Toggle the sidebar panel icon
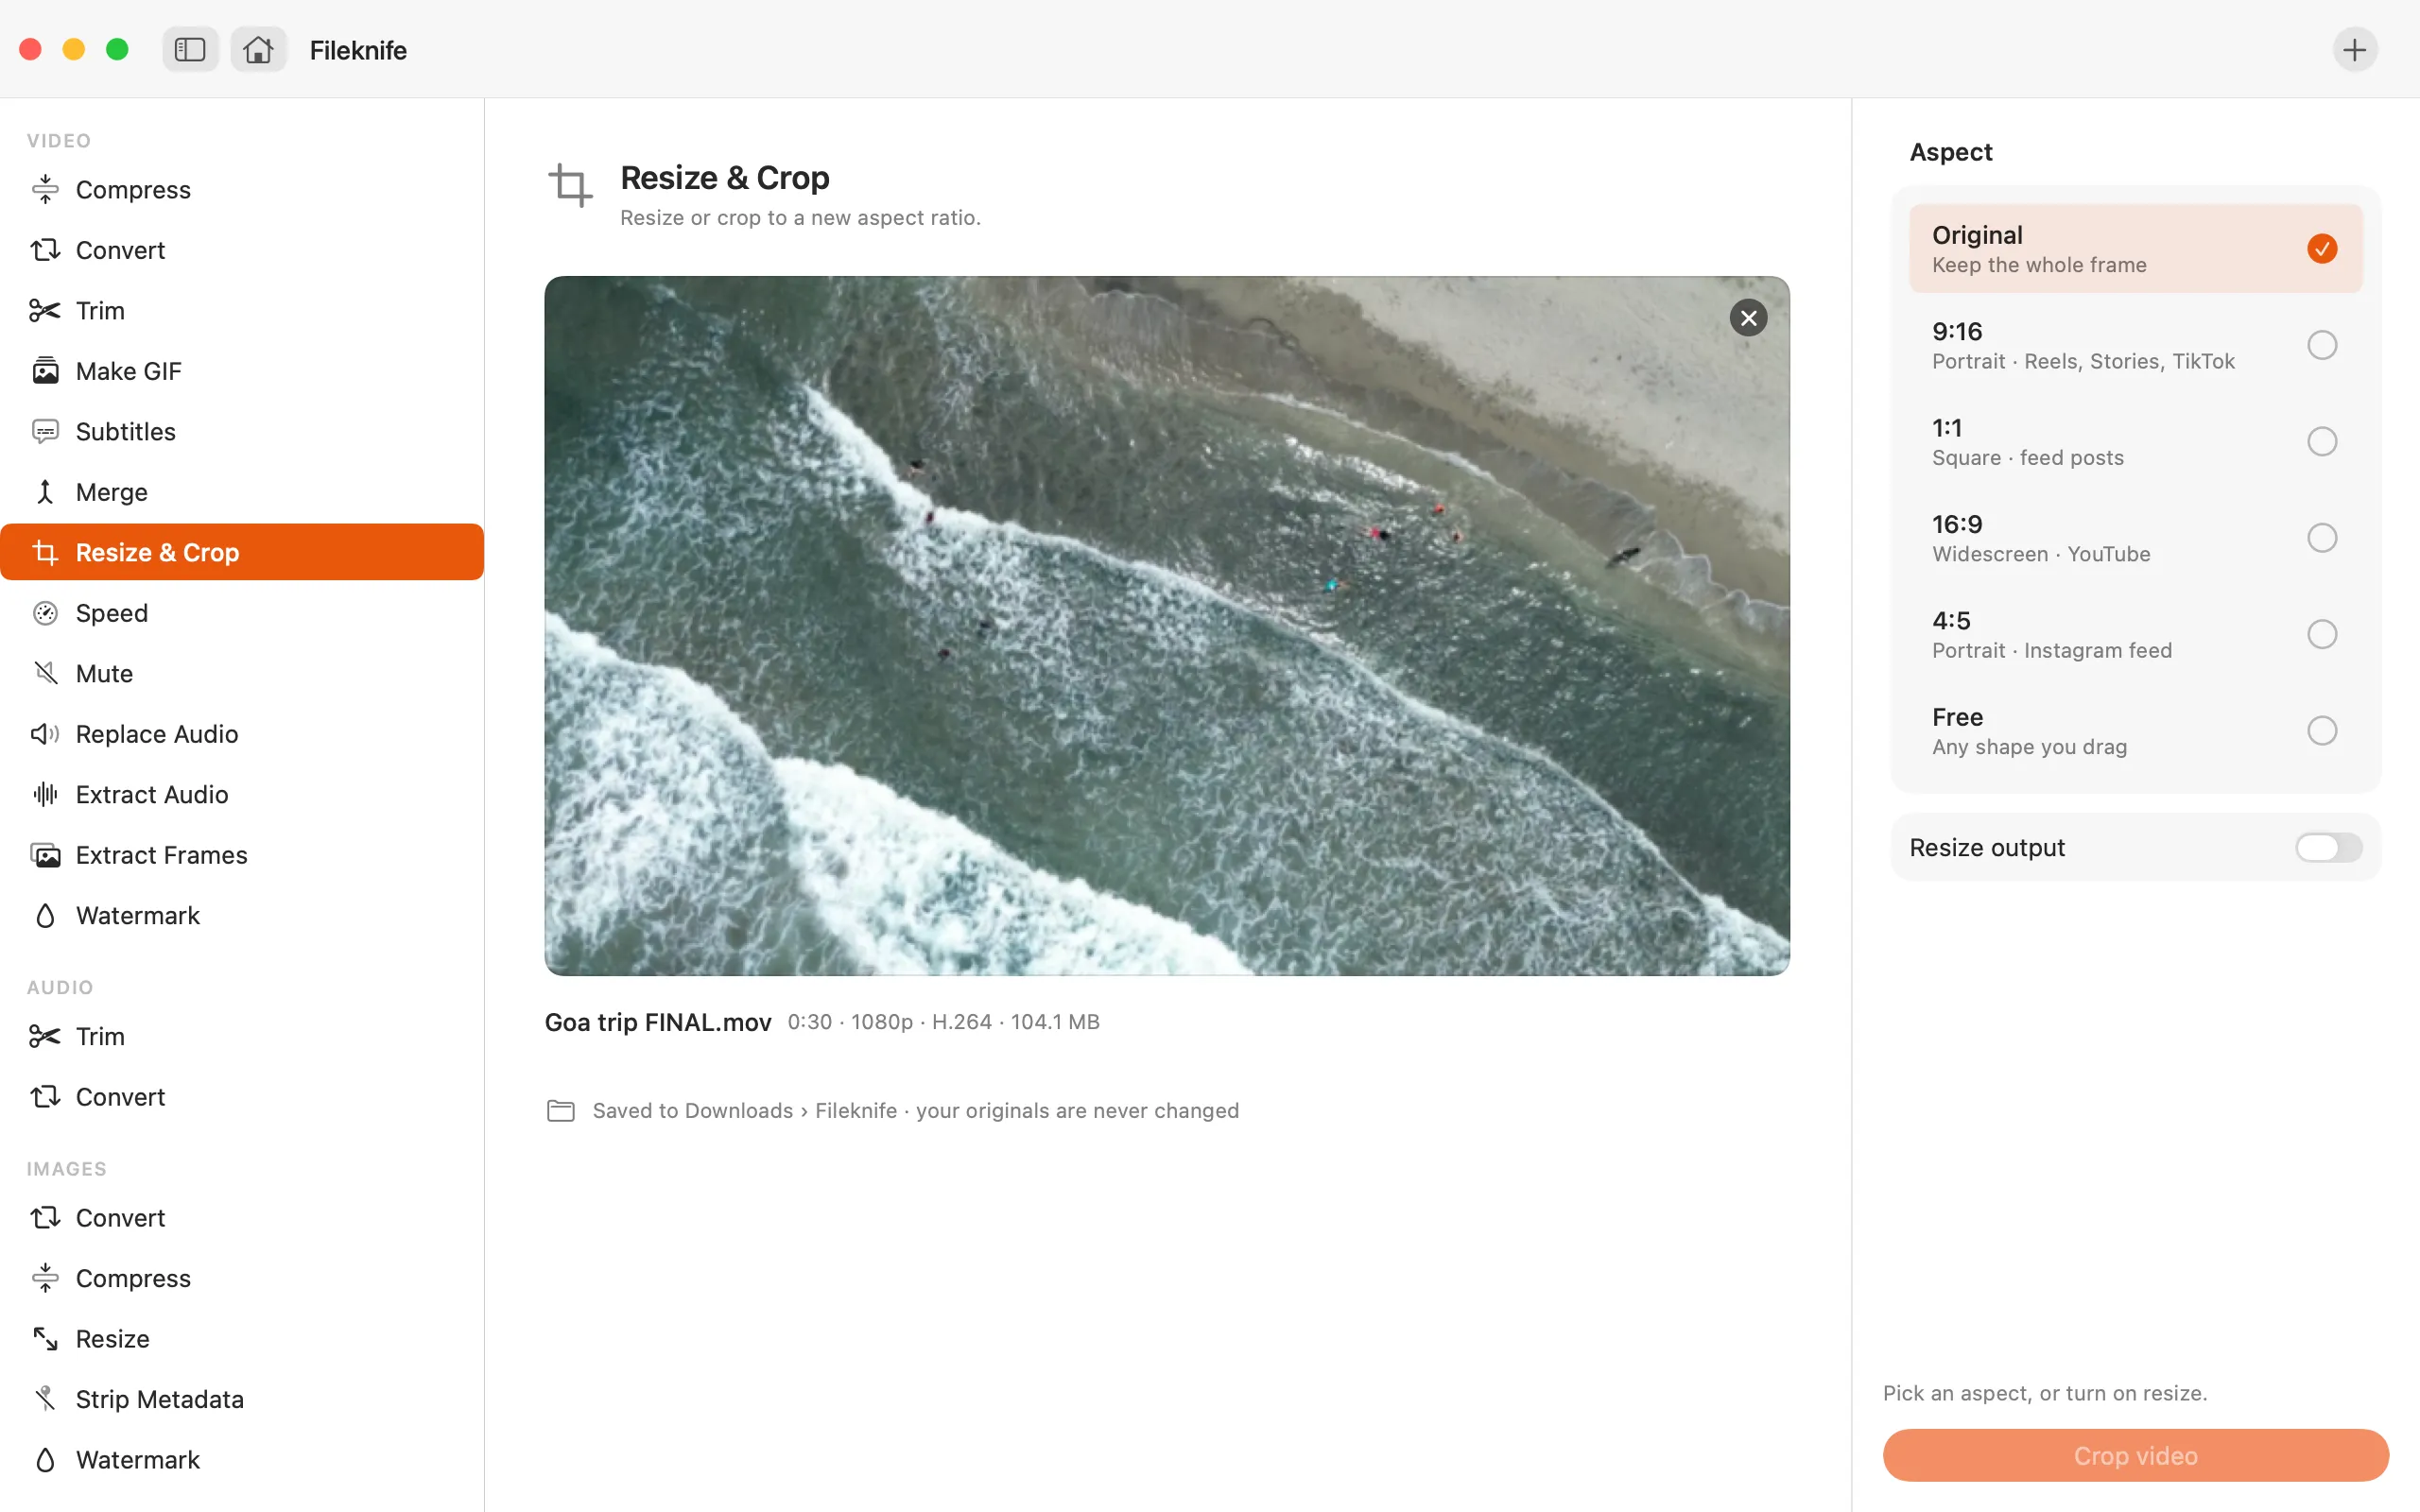This screenshot has width=2420, height=1512. pos(190,49)
